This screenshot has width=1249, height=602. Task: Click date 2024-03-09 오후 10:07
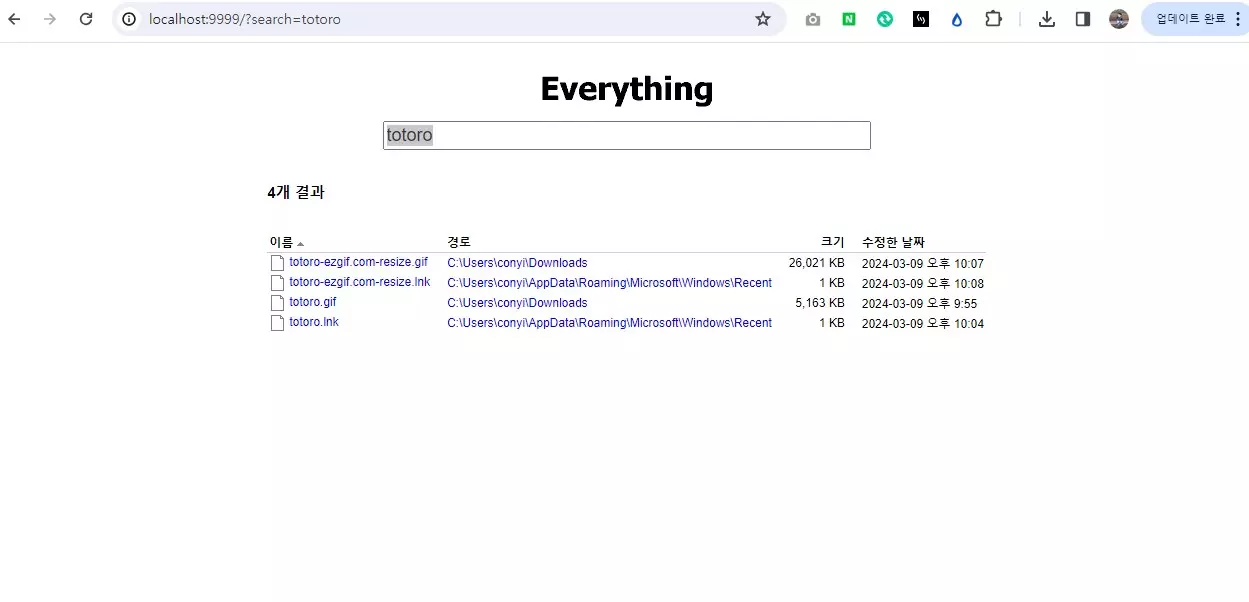[923, 263]
